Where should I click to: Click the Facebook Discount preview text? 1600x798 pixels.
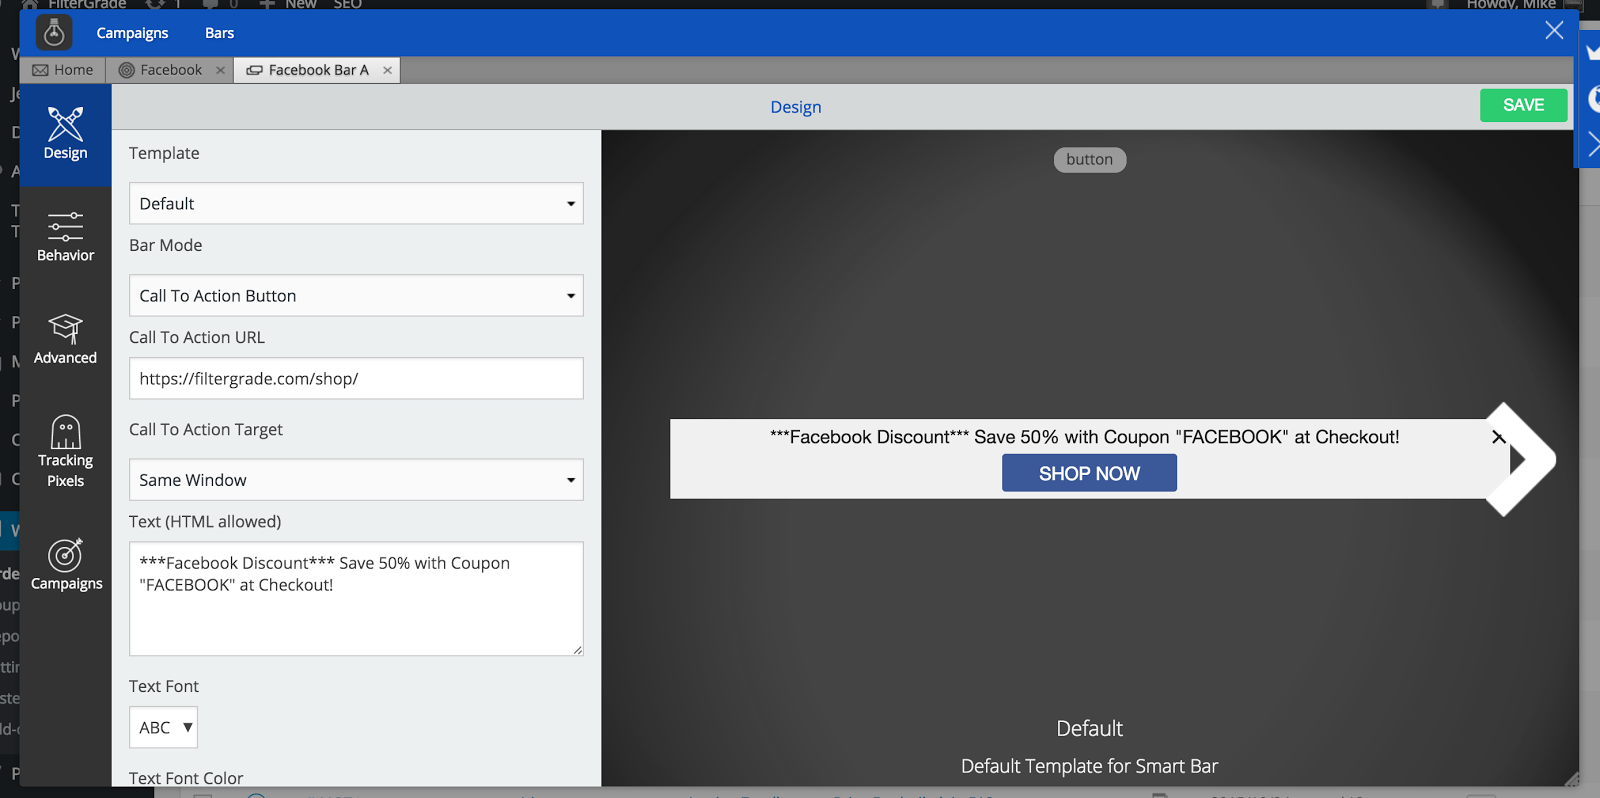click(1084, 437)
